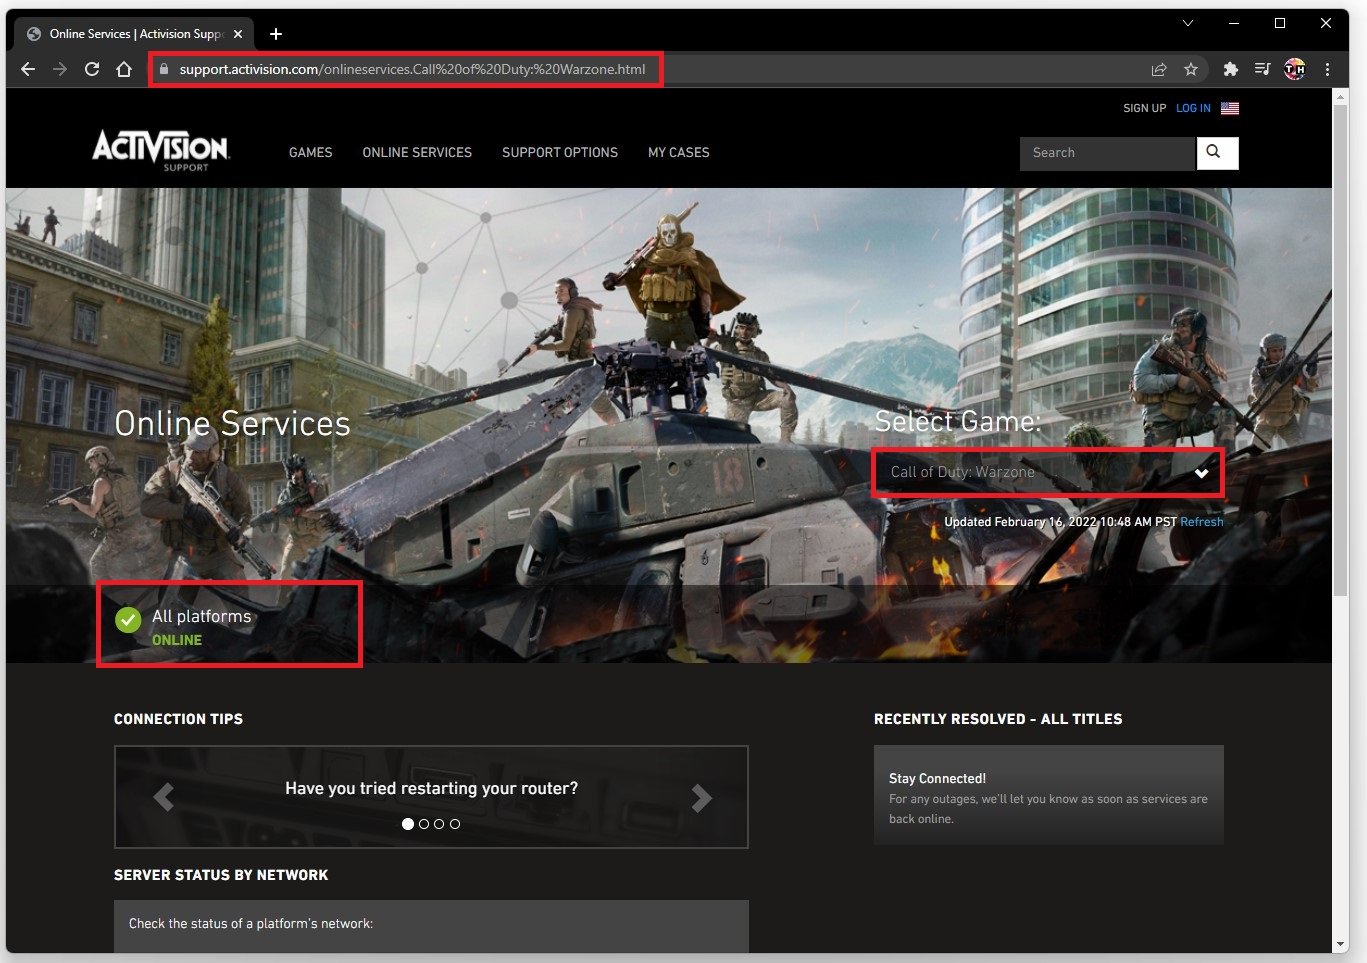Viewport: 1367px width, 963px height.
Task: Click into the Search input field
Action: click(1106, 153)
